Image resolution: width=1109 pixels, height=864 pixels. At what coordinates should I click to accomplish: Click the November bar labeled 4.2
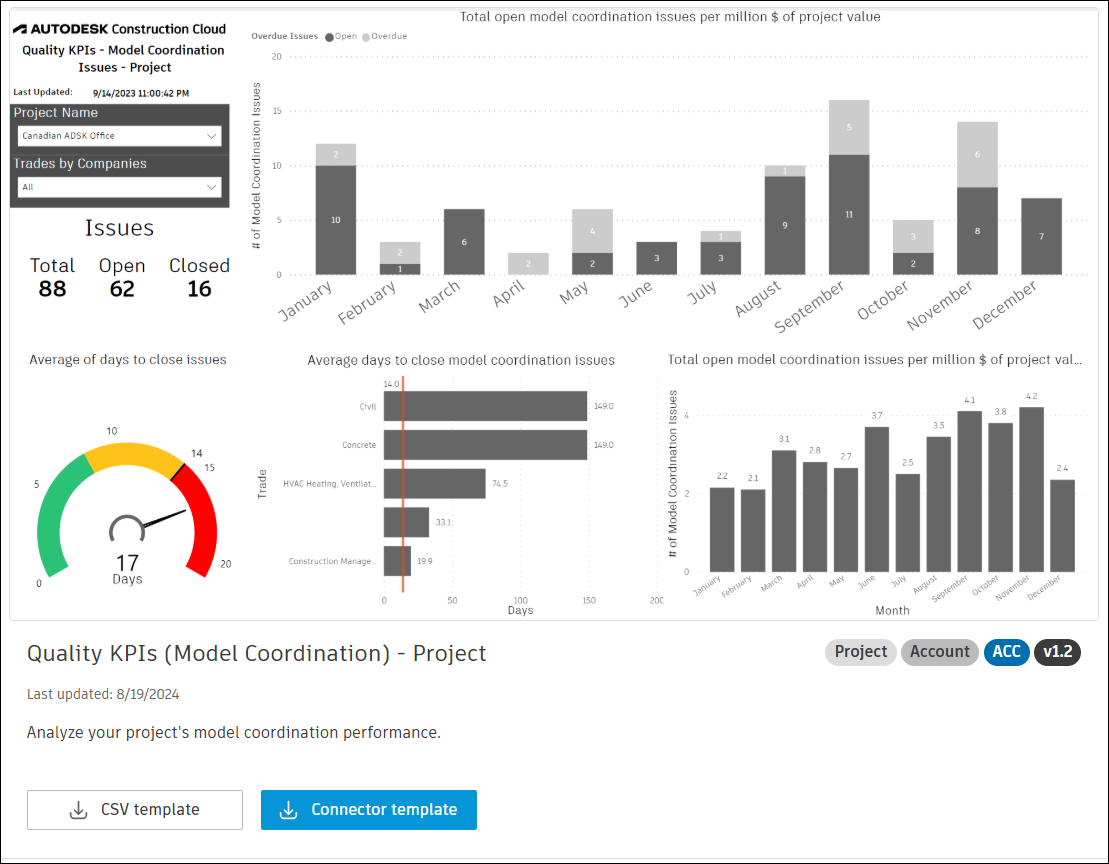point(1031,489)
